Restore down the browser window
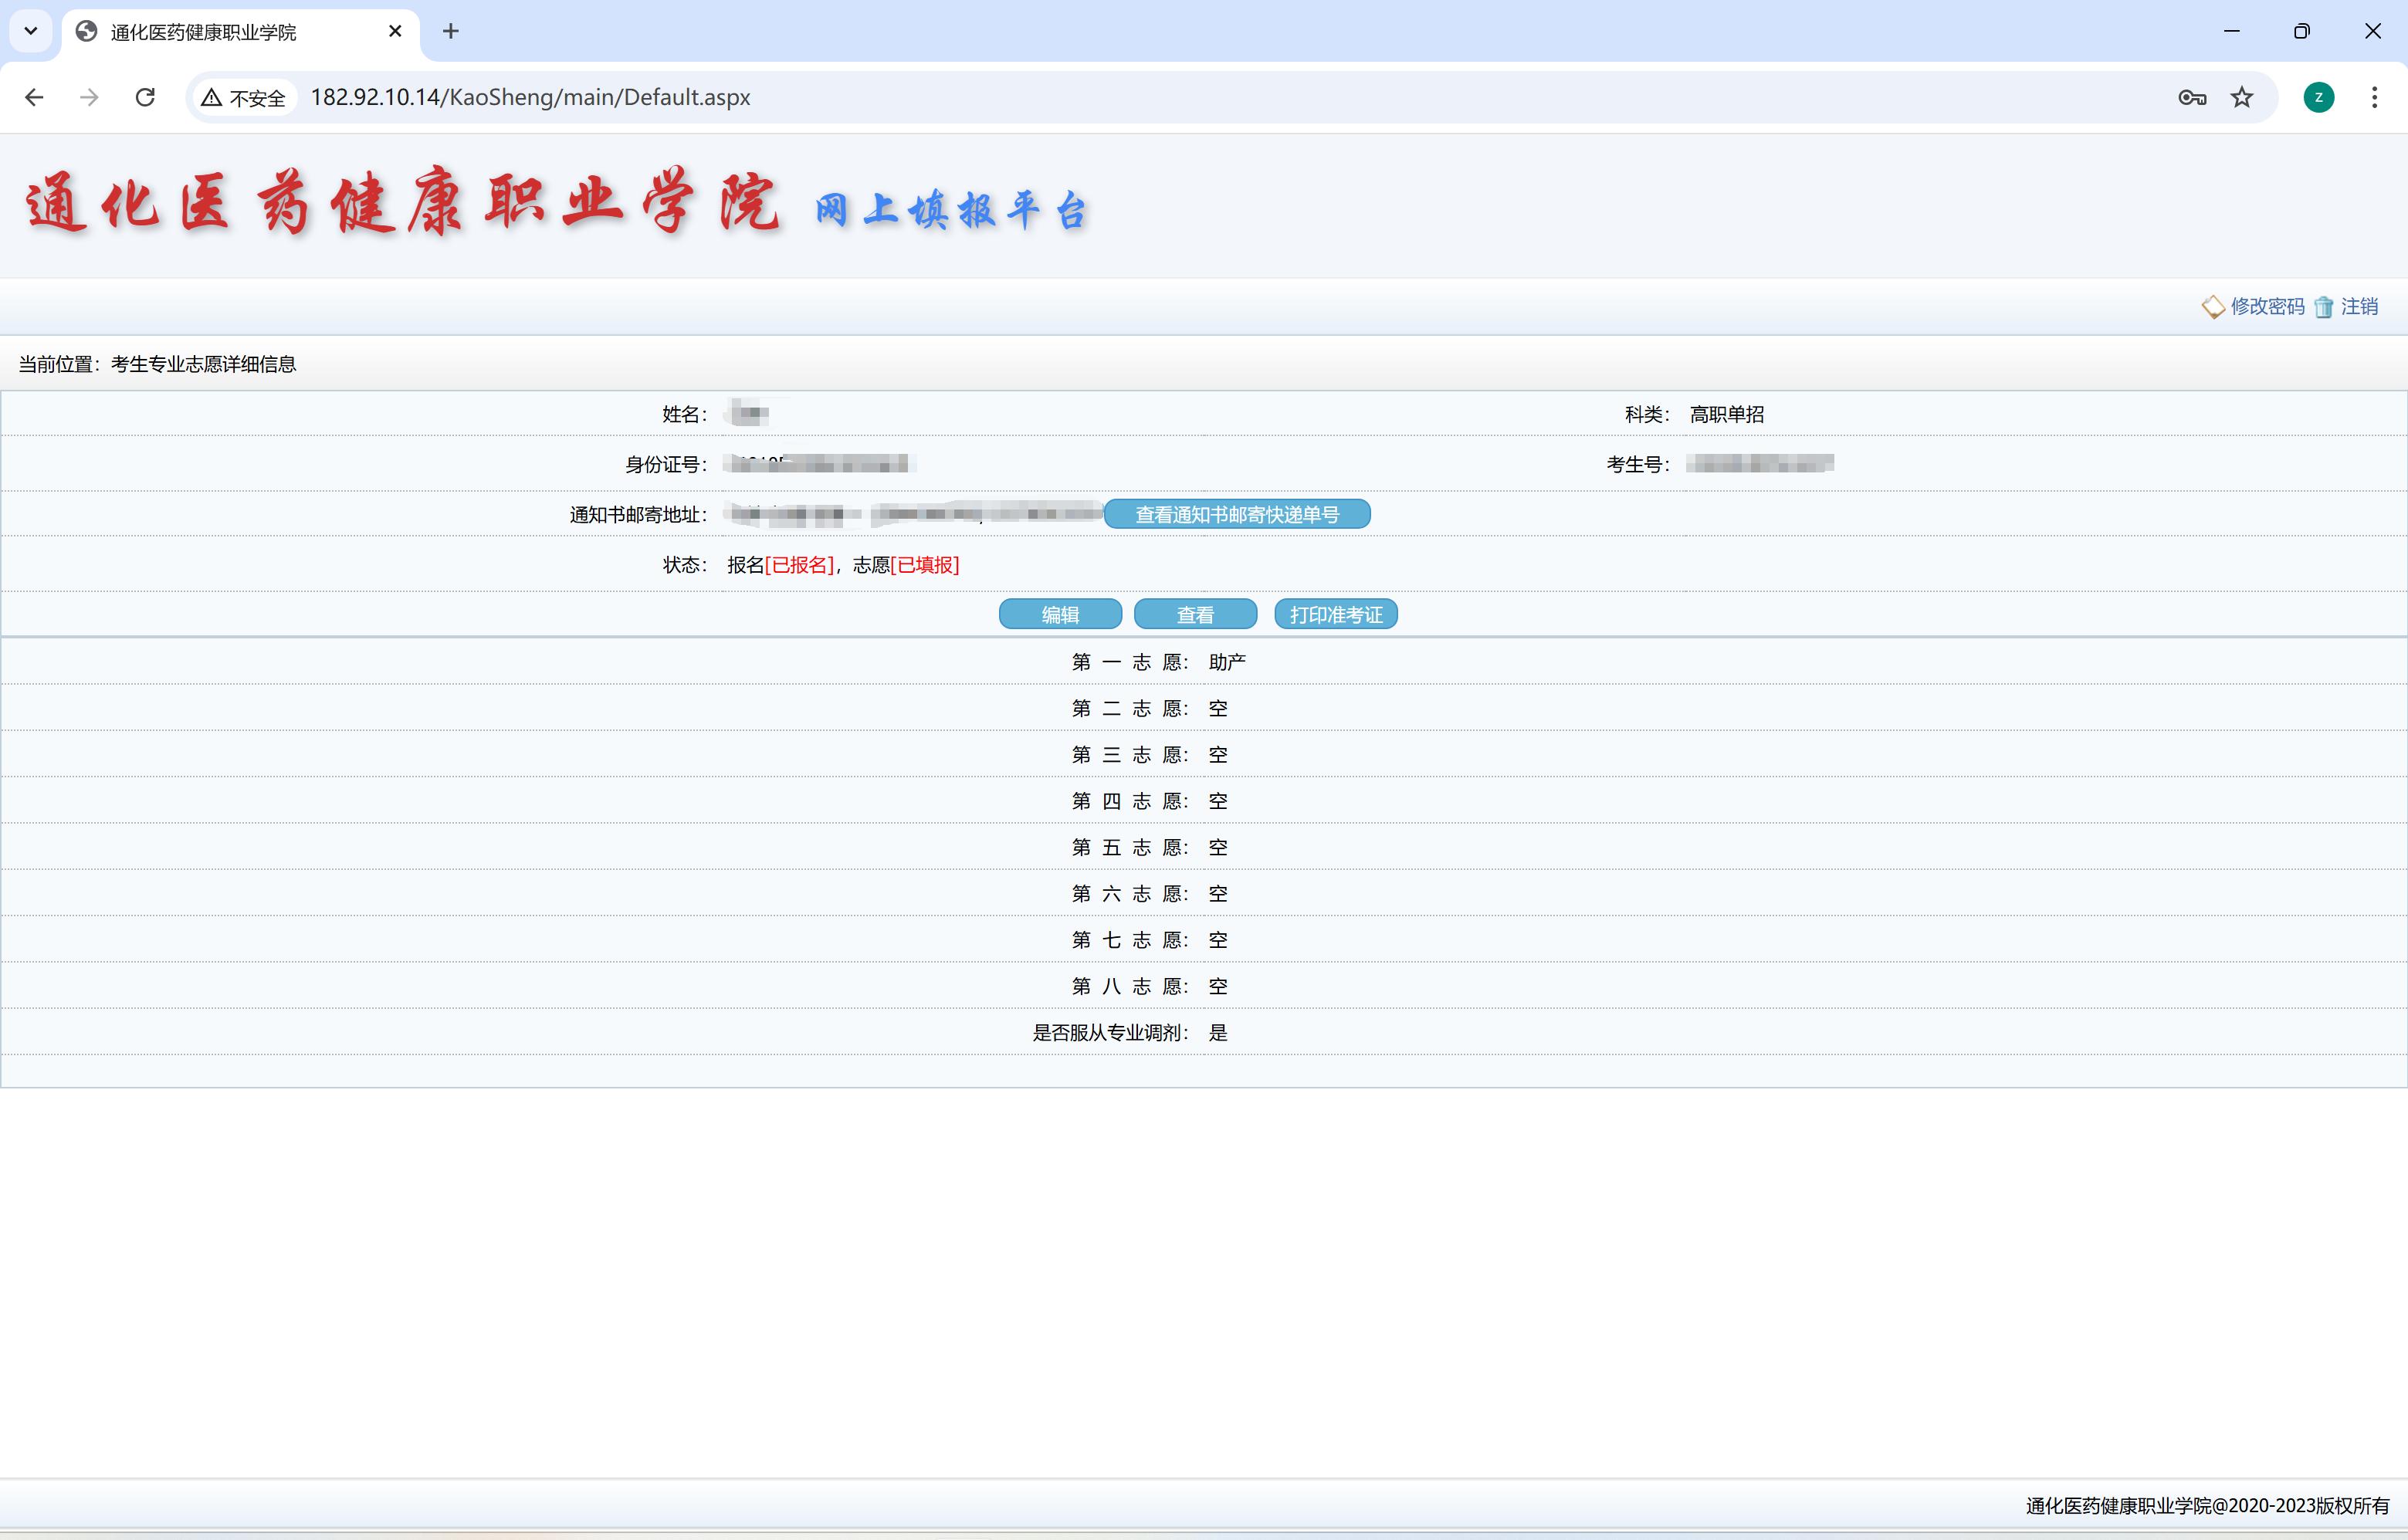This screenshot has width=2408, height=1540. 2301,31
